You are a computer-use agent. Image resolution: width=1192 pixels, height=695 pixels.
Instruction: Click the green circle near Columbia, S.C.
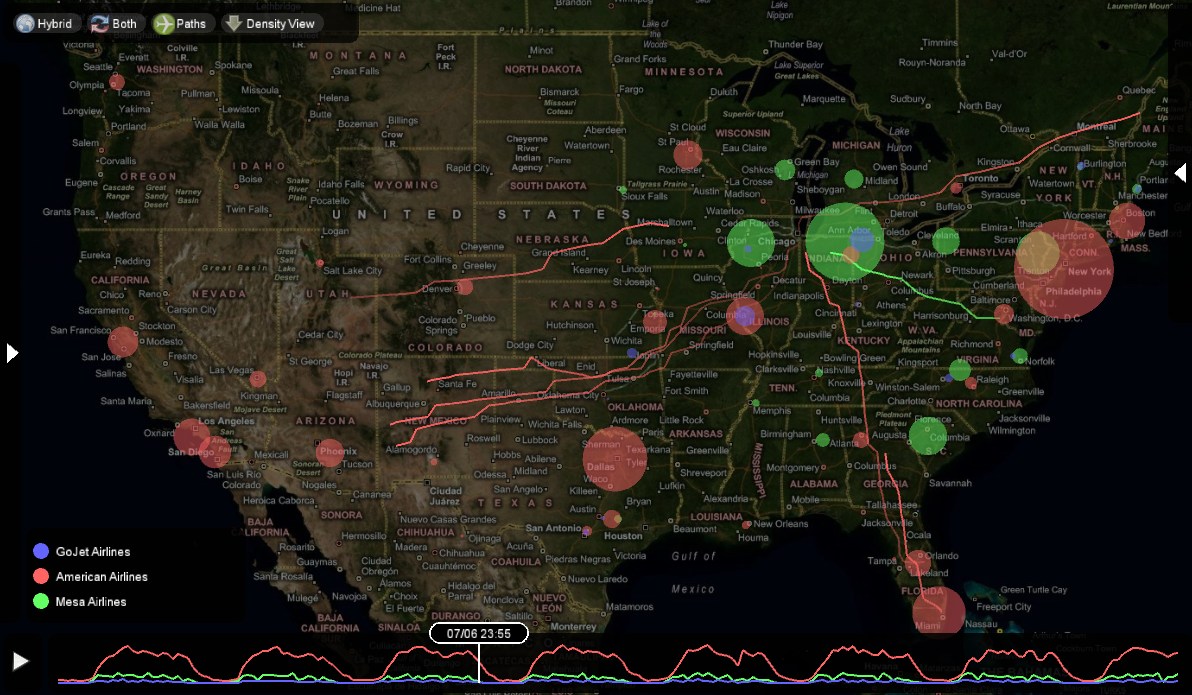[927, 436]
